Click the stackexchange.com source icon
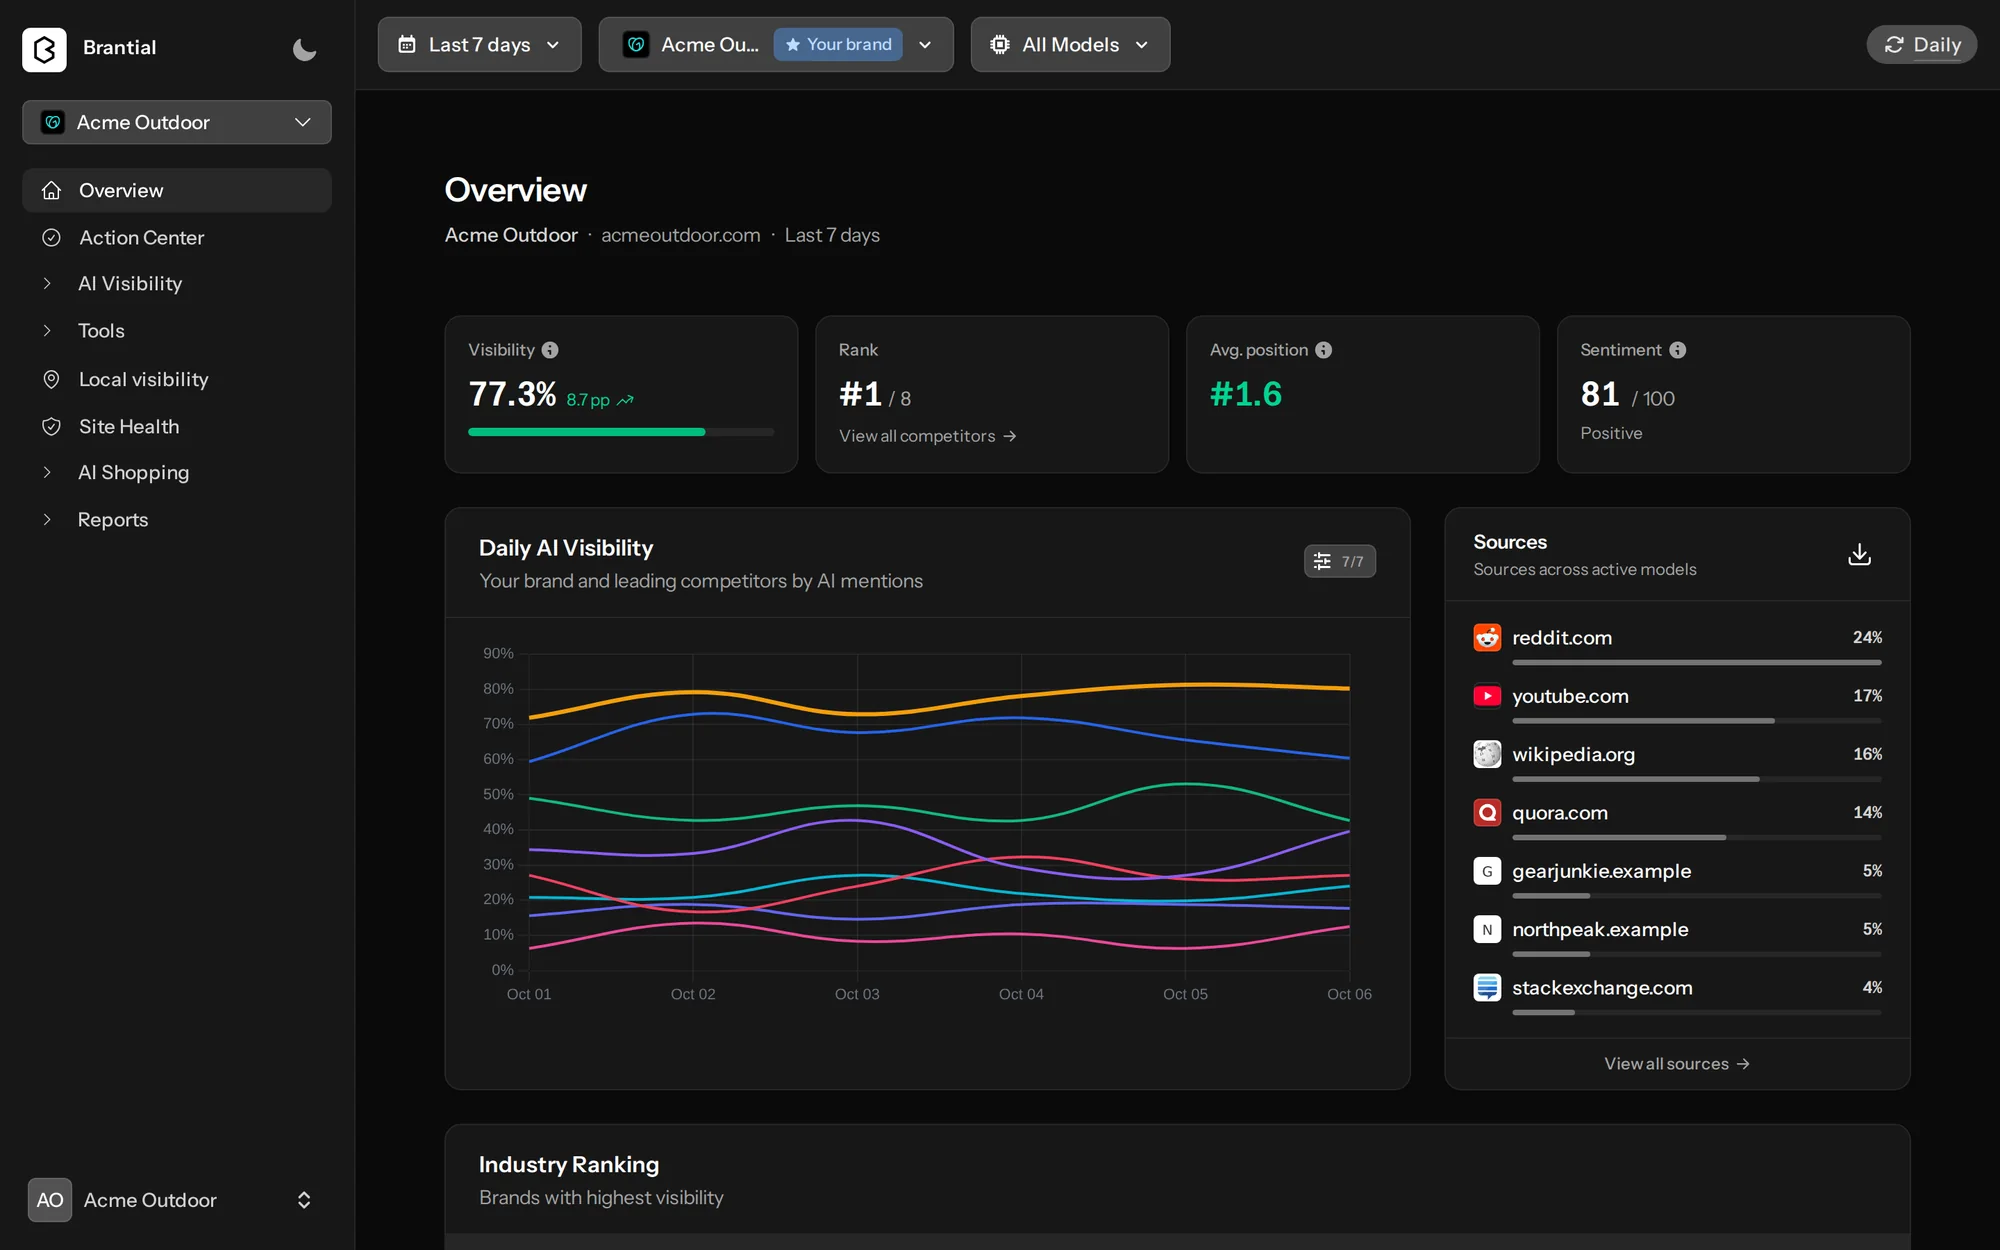The image size is (2000, 1250). [1487, 987]
